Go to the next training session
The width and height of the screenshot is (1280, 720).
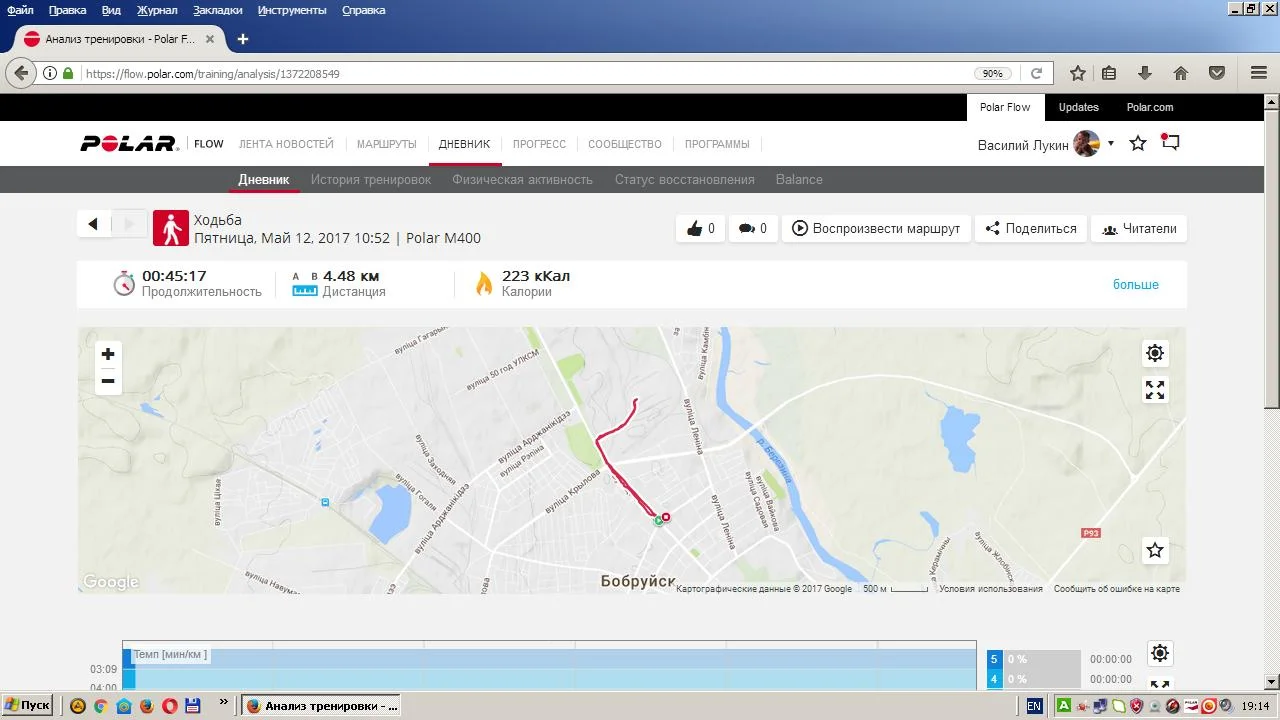pos(129,224)
